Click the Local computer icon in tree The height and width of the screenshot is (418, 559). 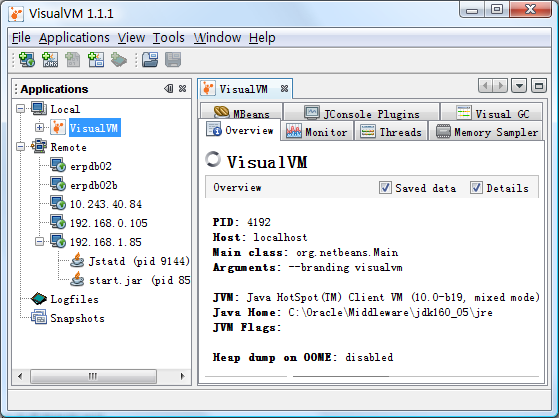click(39, 108)
